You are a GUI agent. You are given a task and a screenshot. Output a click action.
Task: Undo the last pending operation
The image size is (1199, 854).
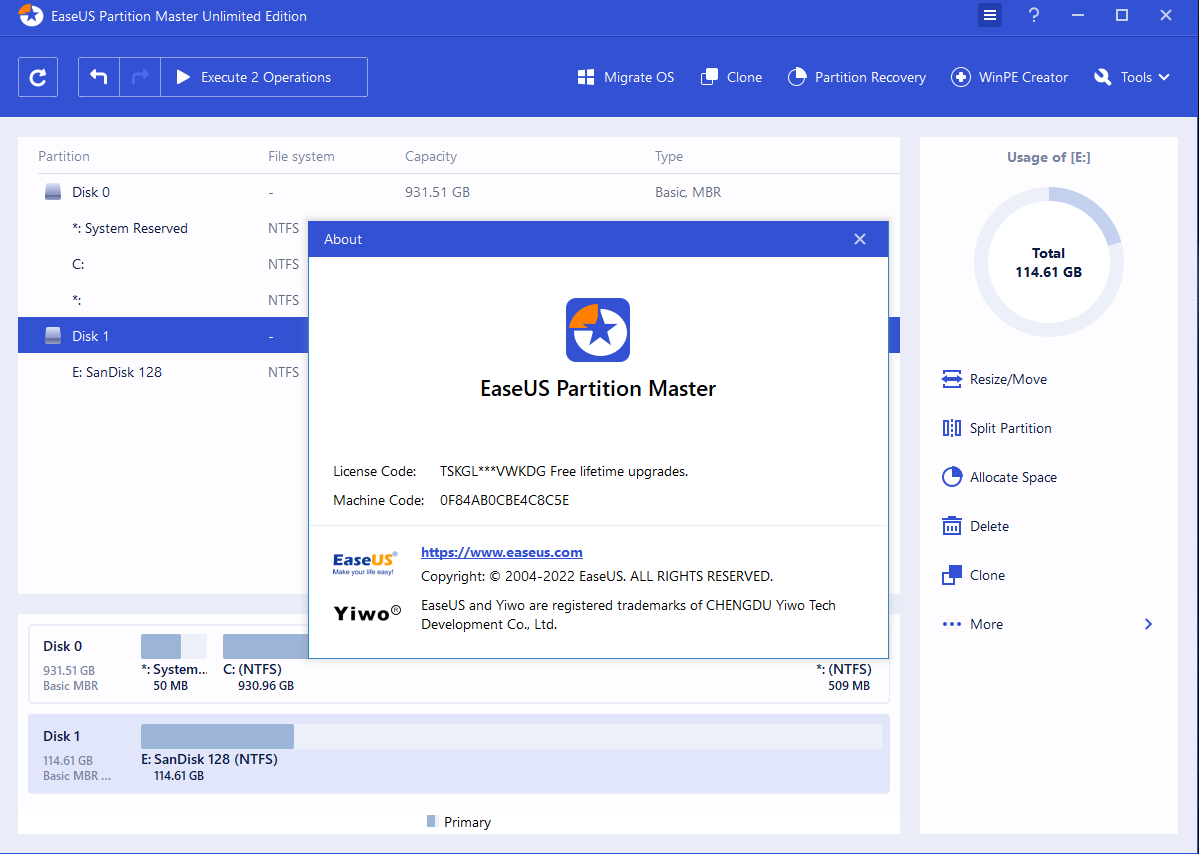tap(99, 77)
